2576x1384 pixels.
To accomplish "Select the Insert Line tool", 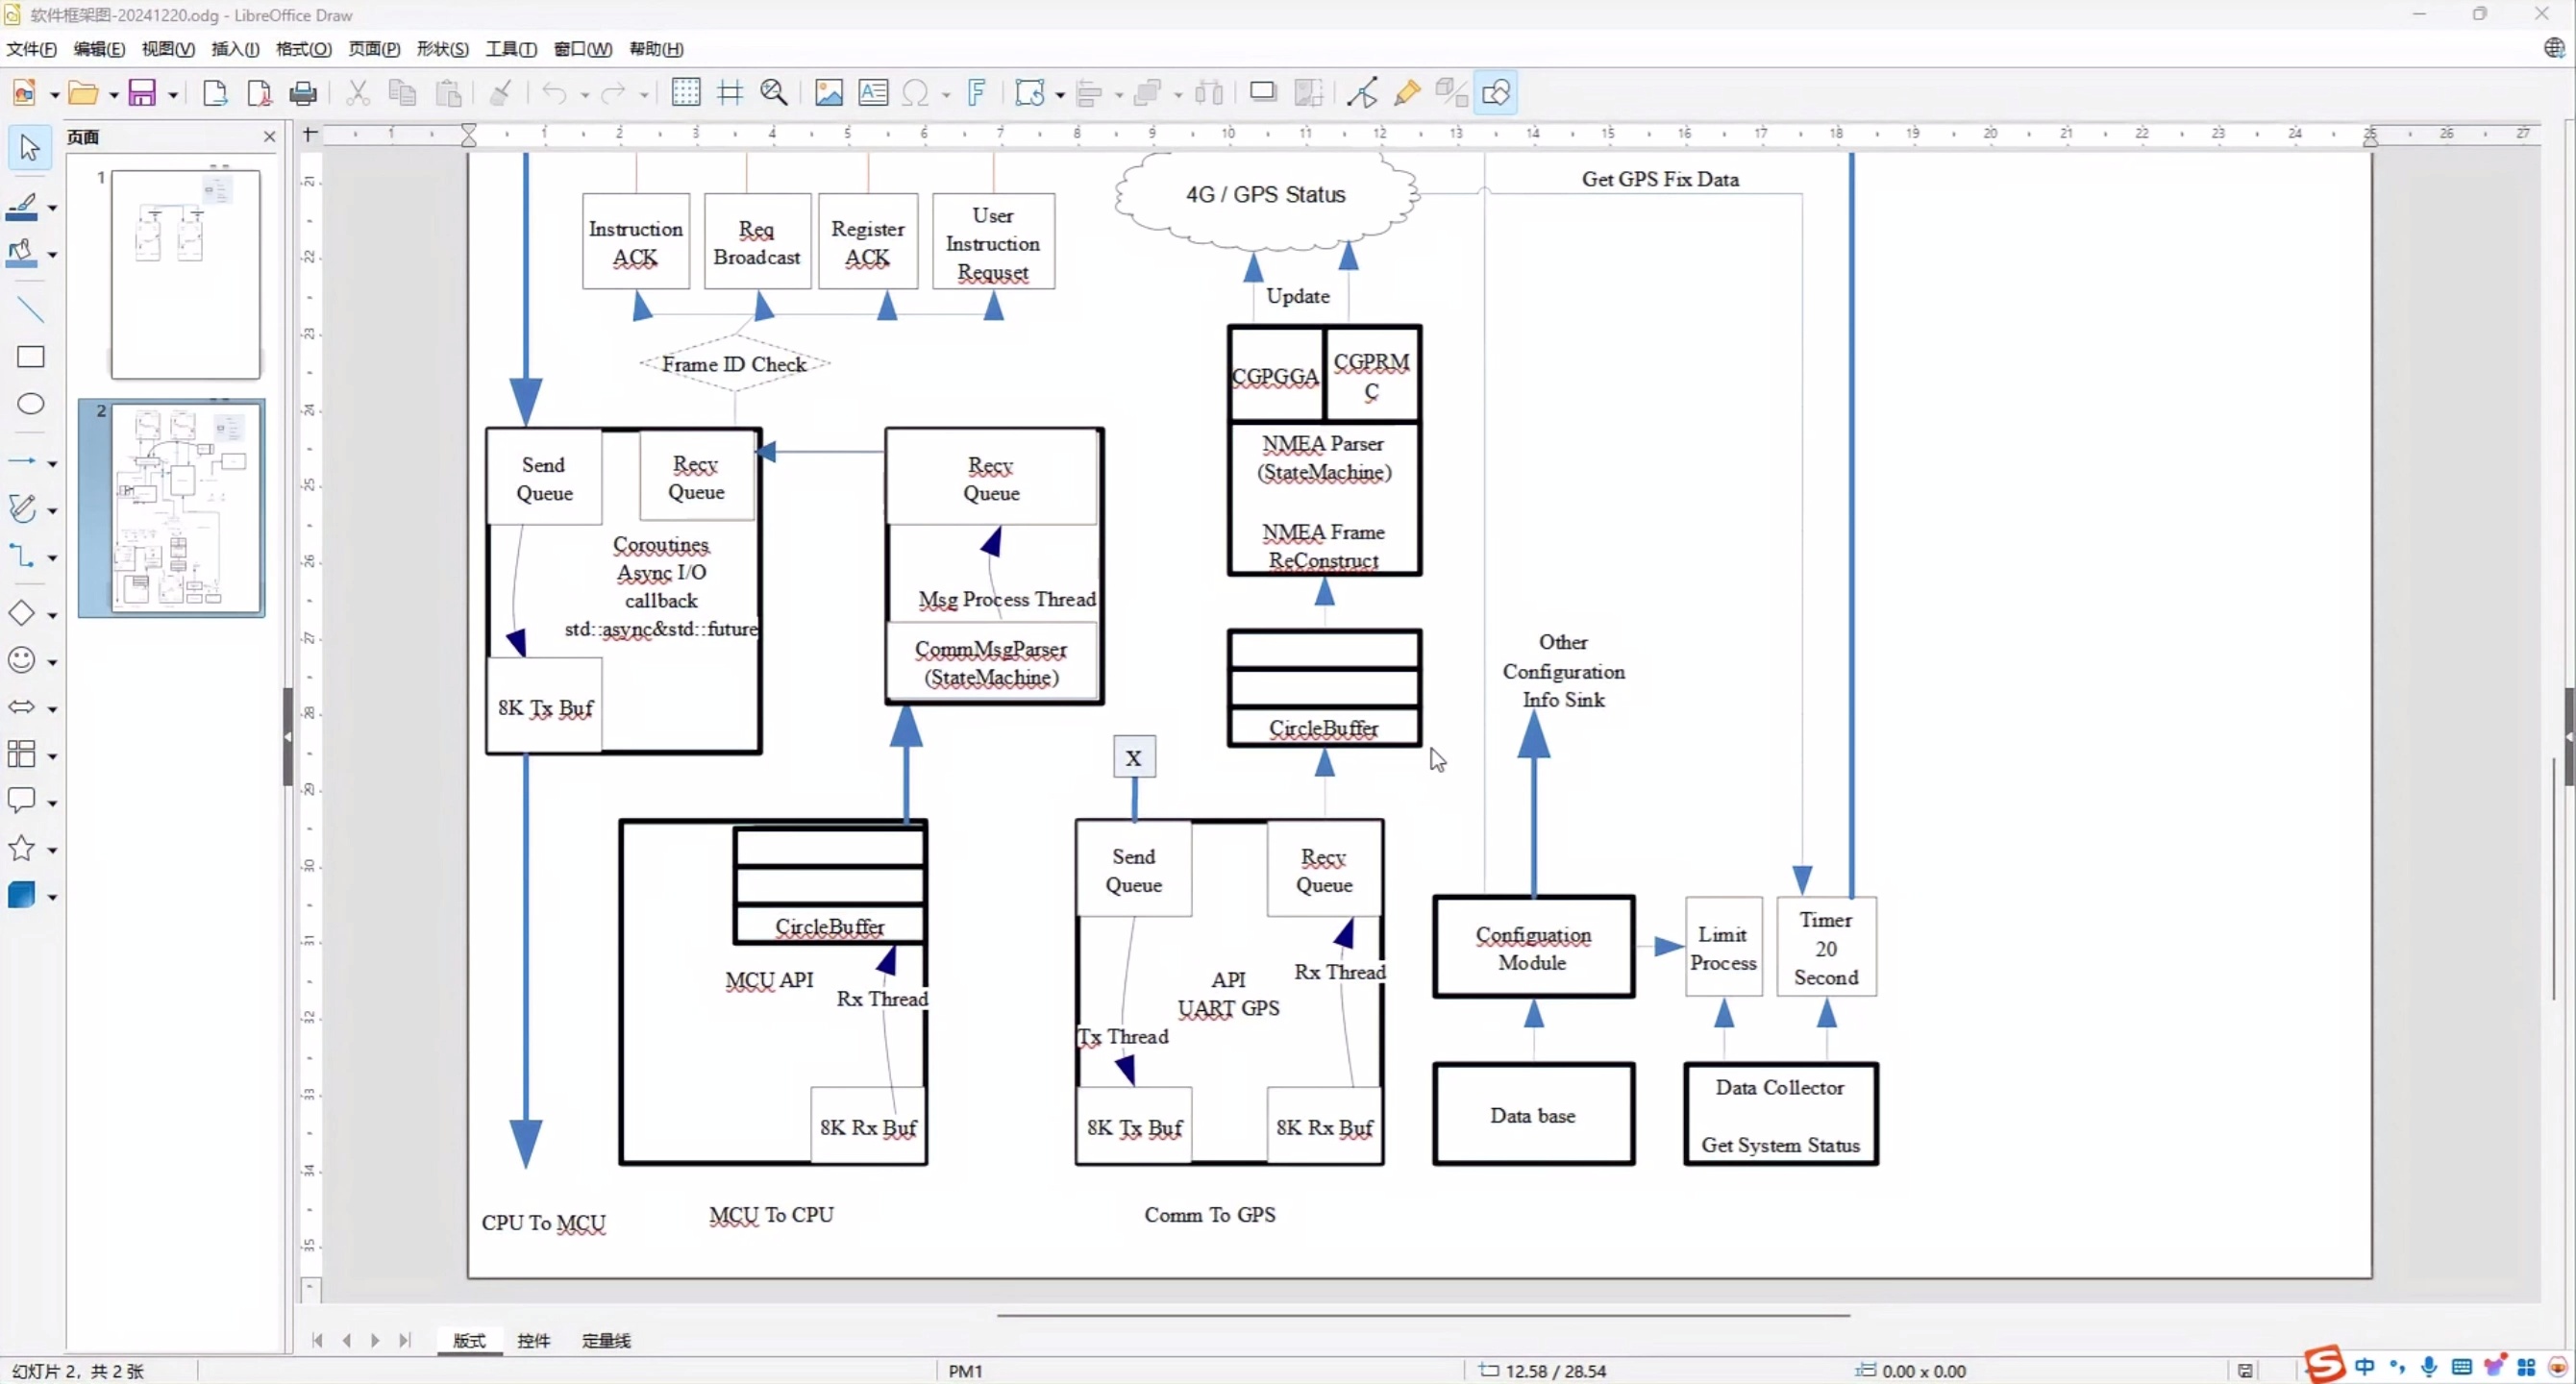I will (x=31, y=310).
